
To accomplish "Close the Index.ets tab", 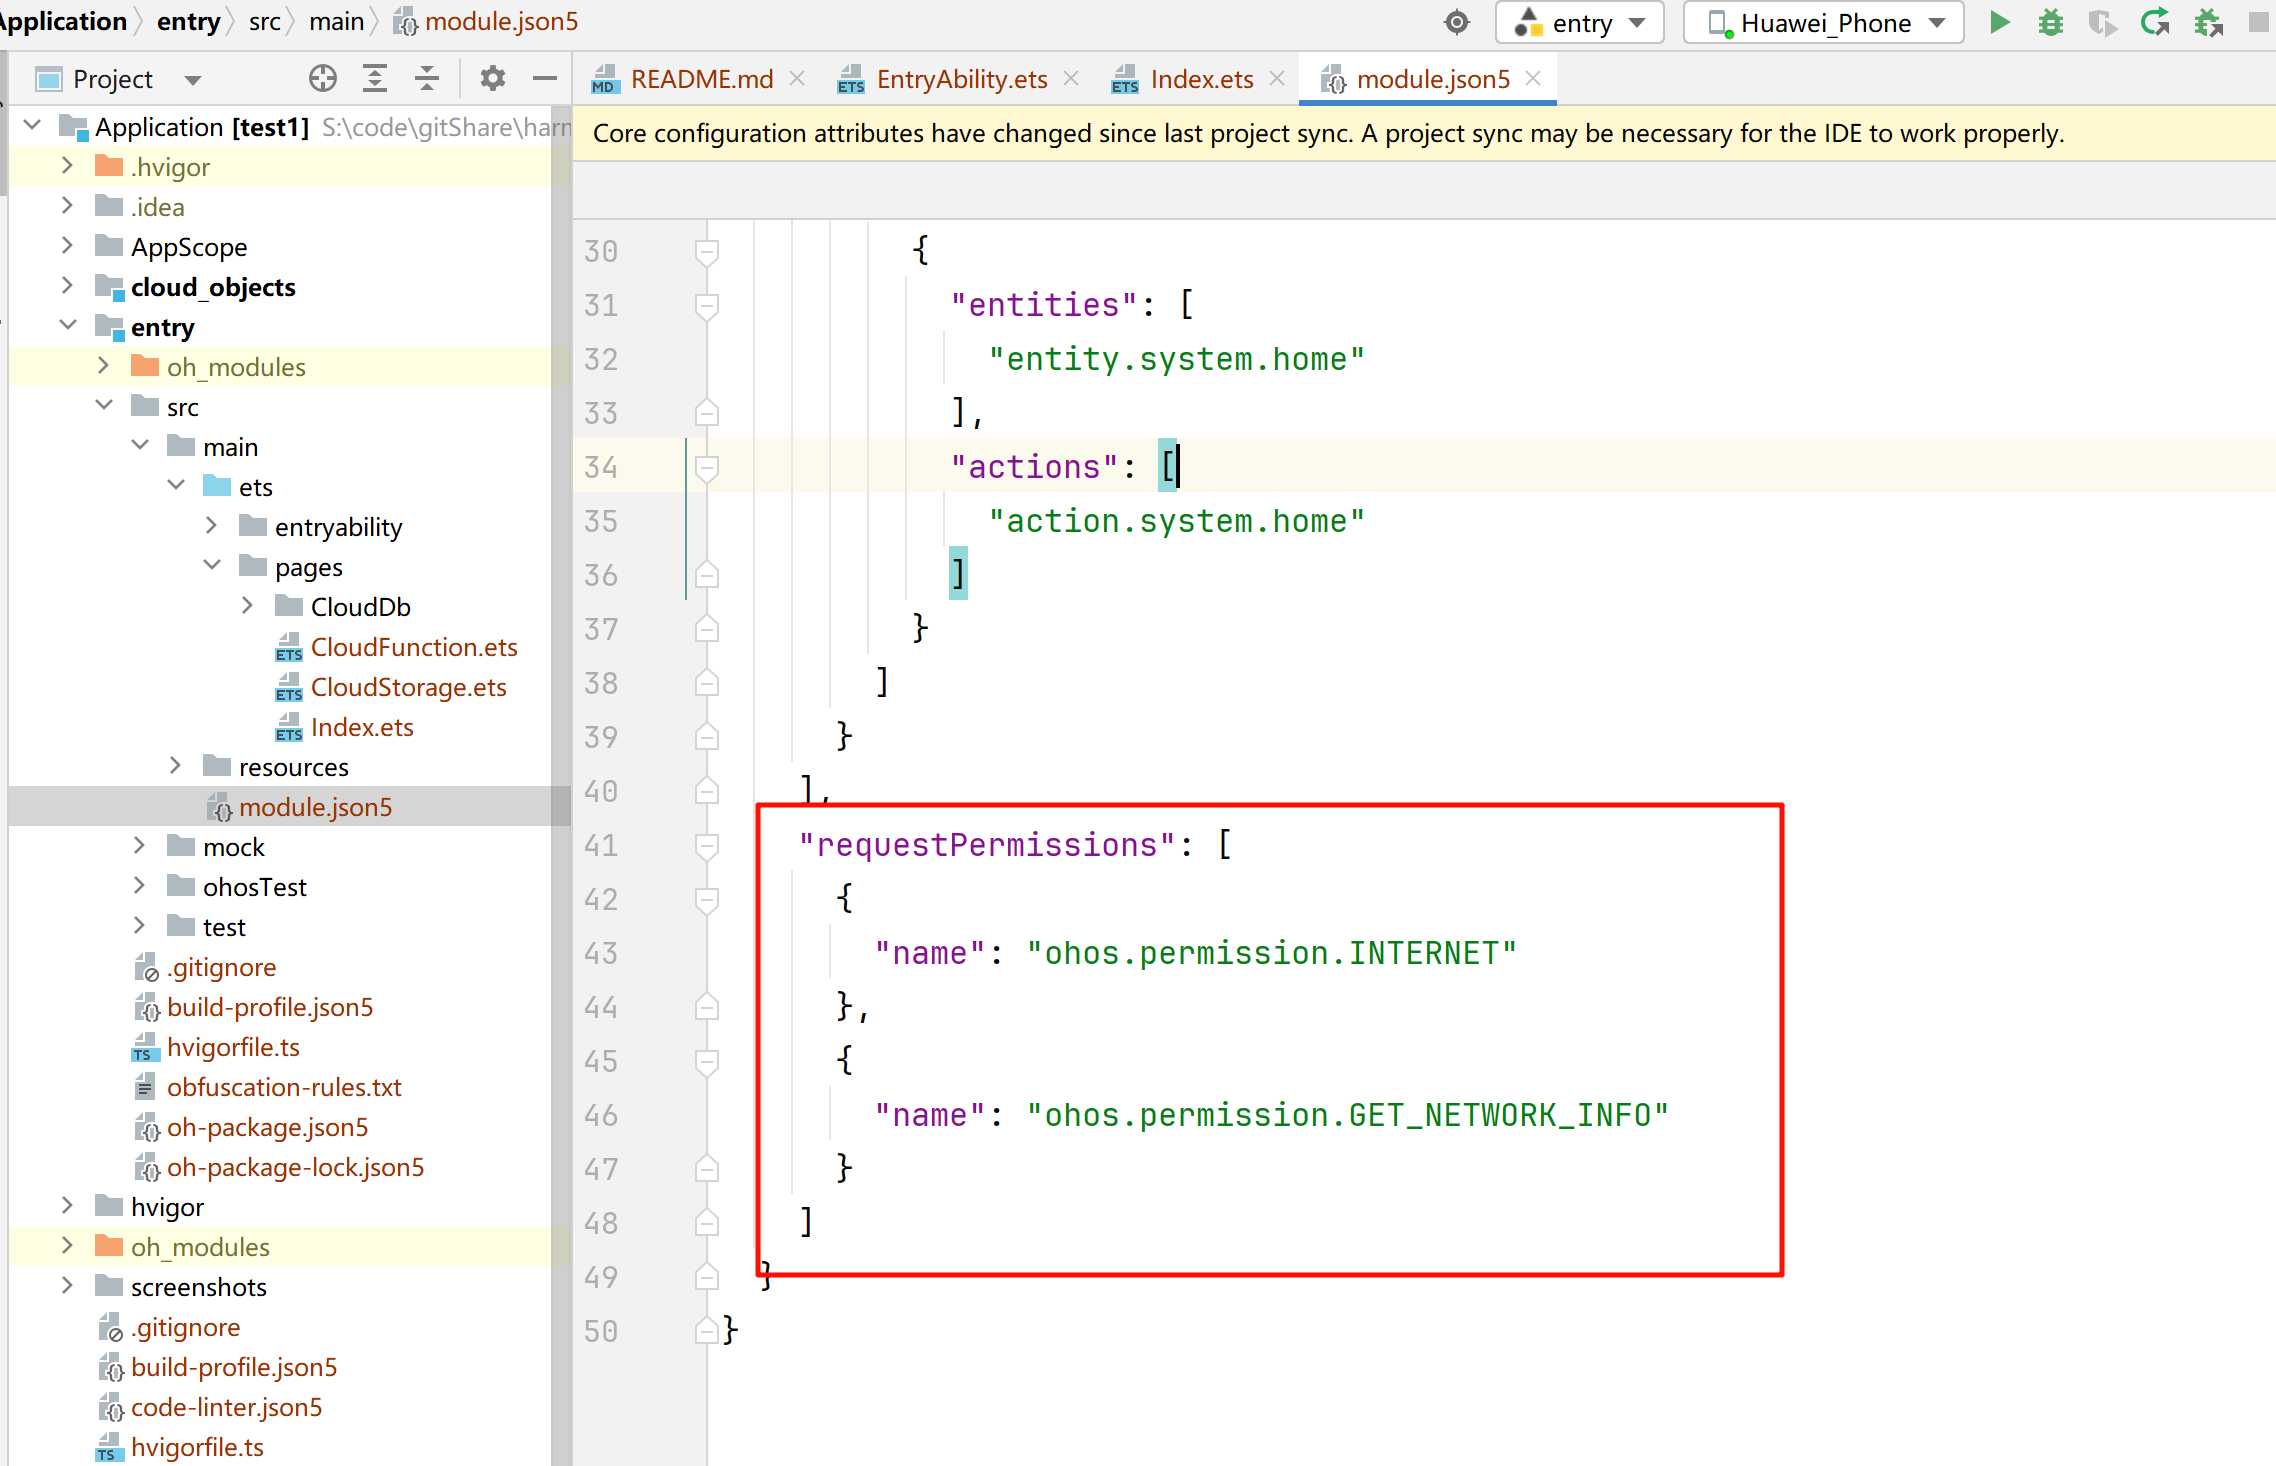I will coord(1276,78).
